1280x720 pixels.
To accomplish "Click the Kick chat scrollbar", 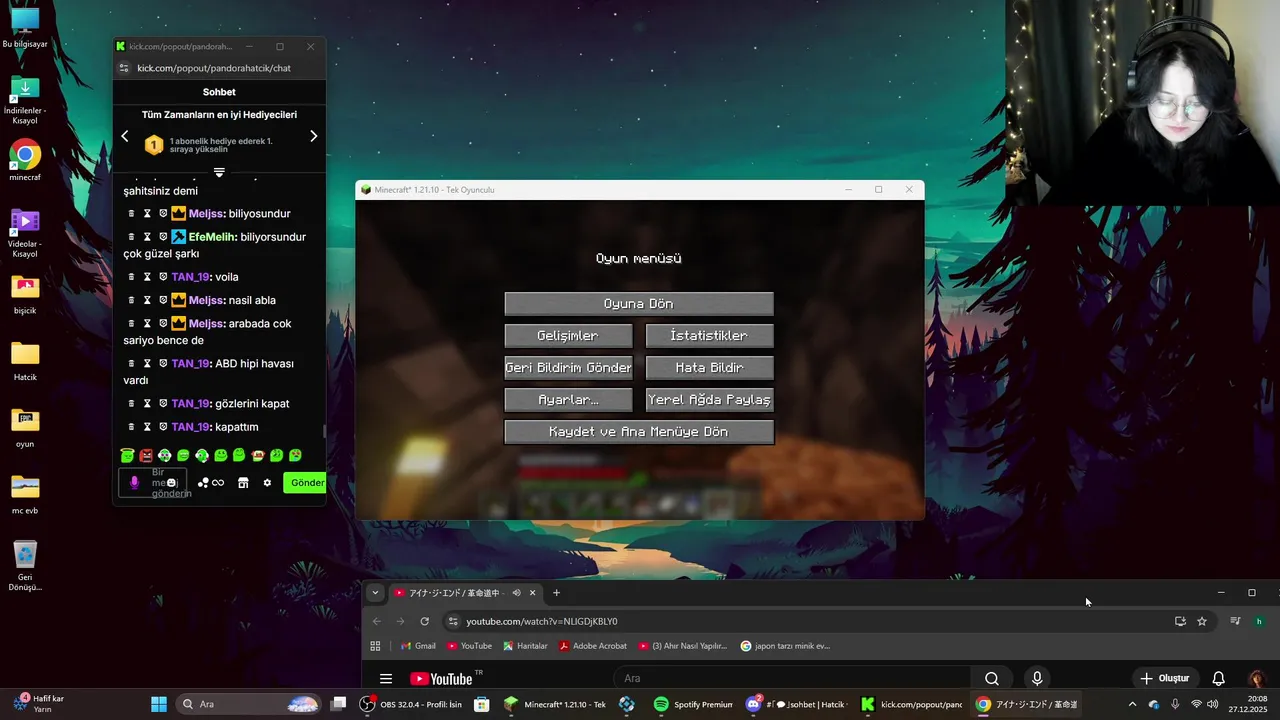I will (x=323, y=431).
